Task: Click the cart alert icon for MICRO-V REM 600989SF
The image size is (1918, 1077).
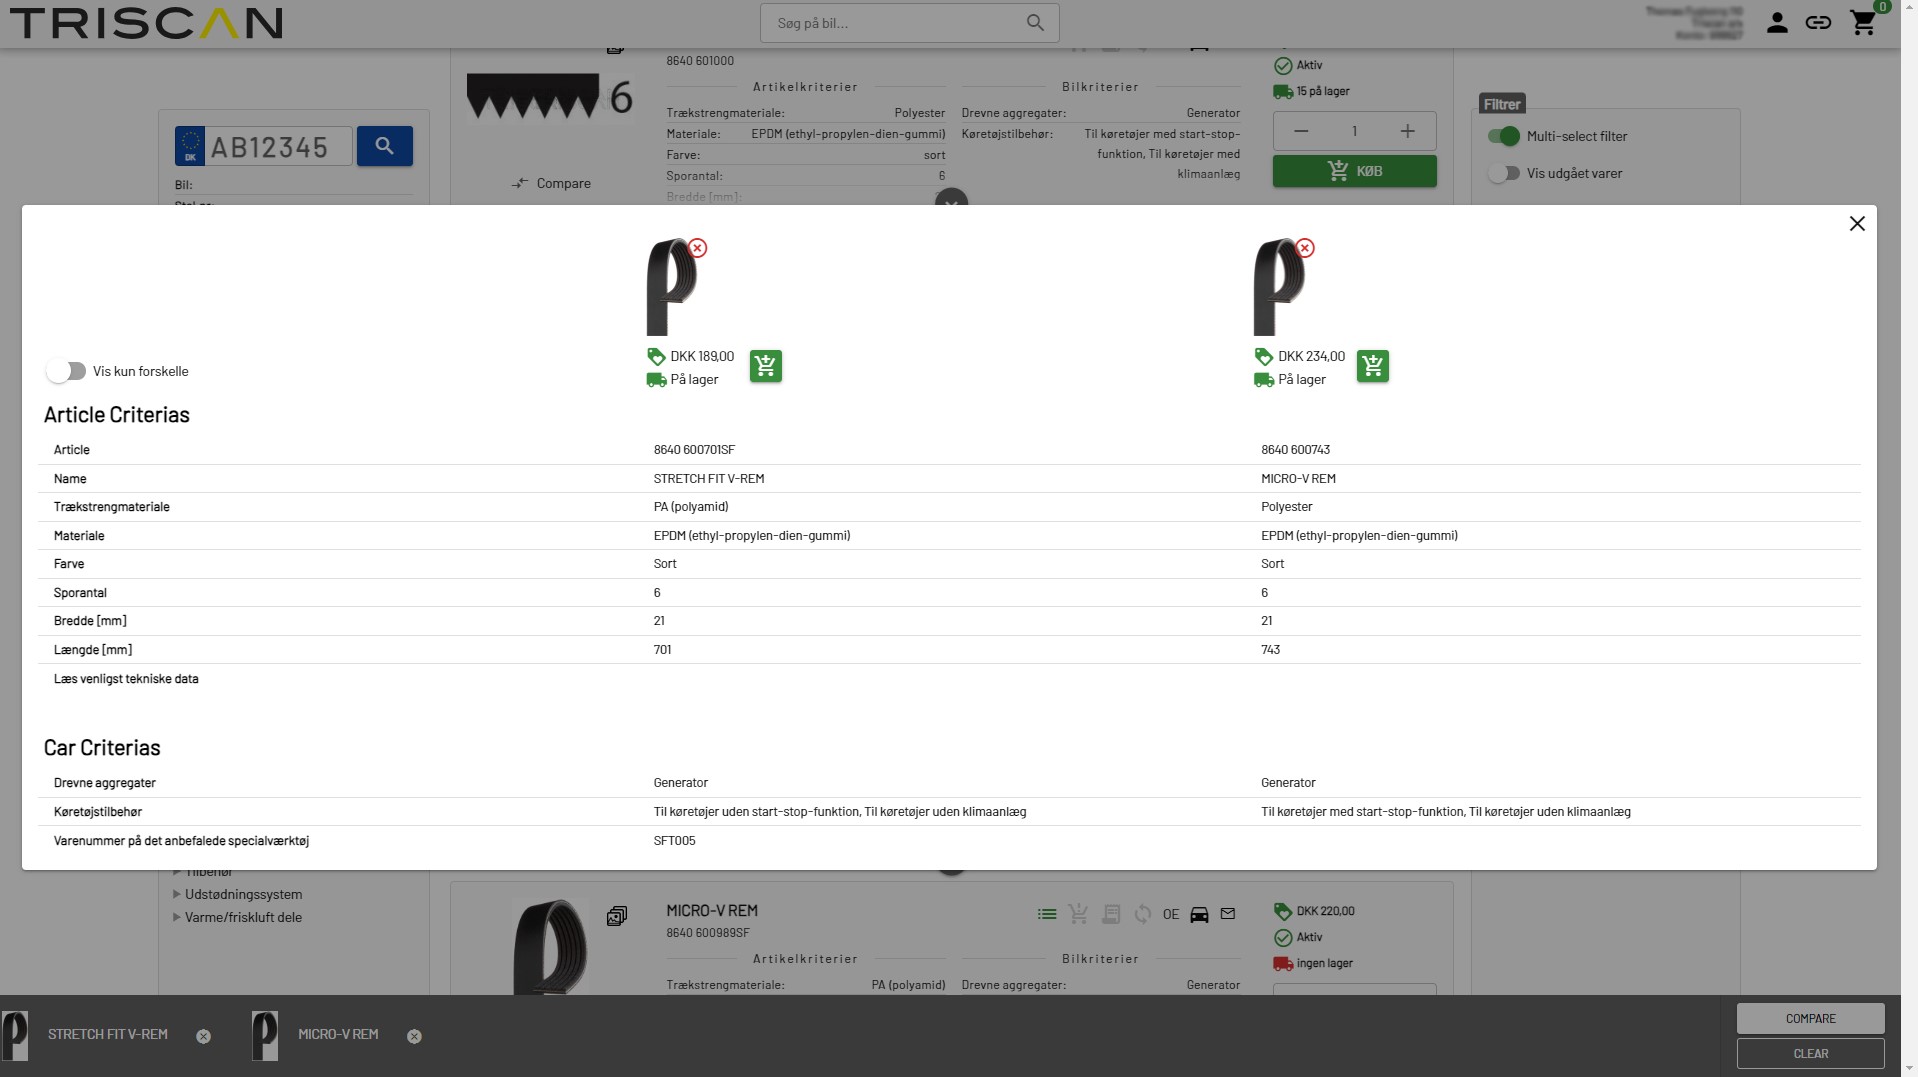Action: click(x=1078, y=914)
